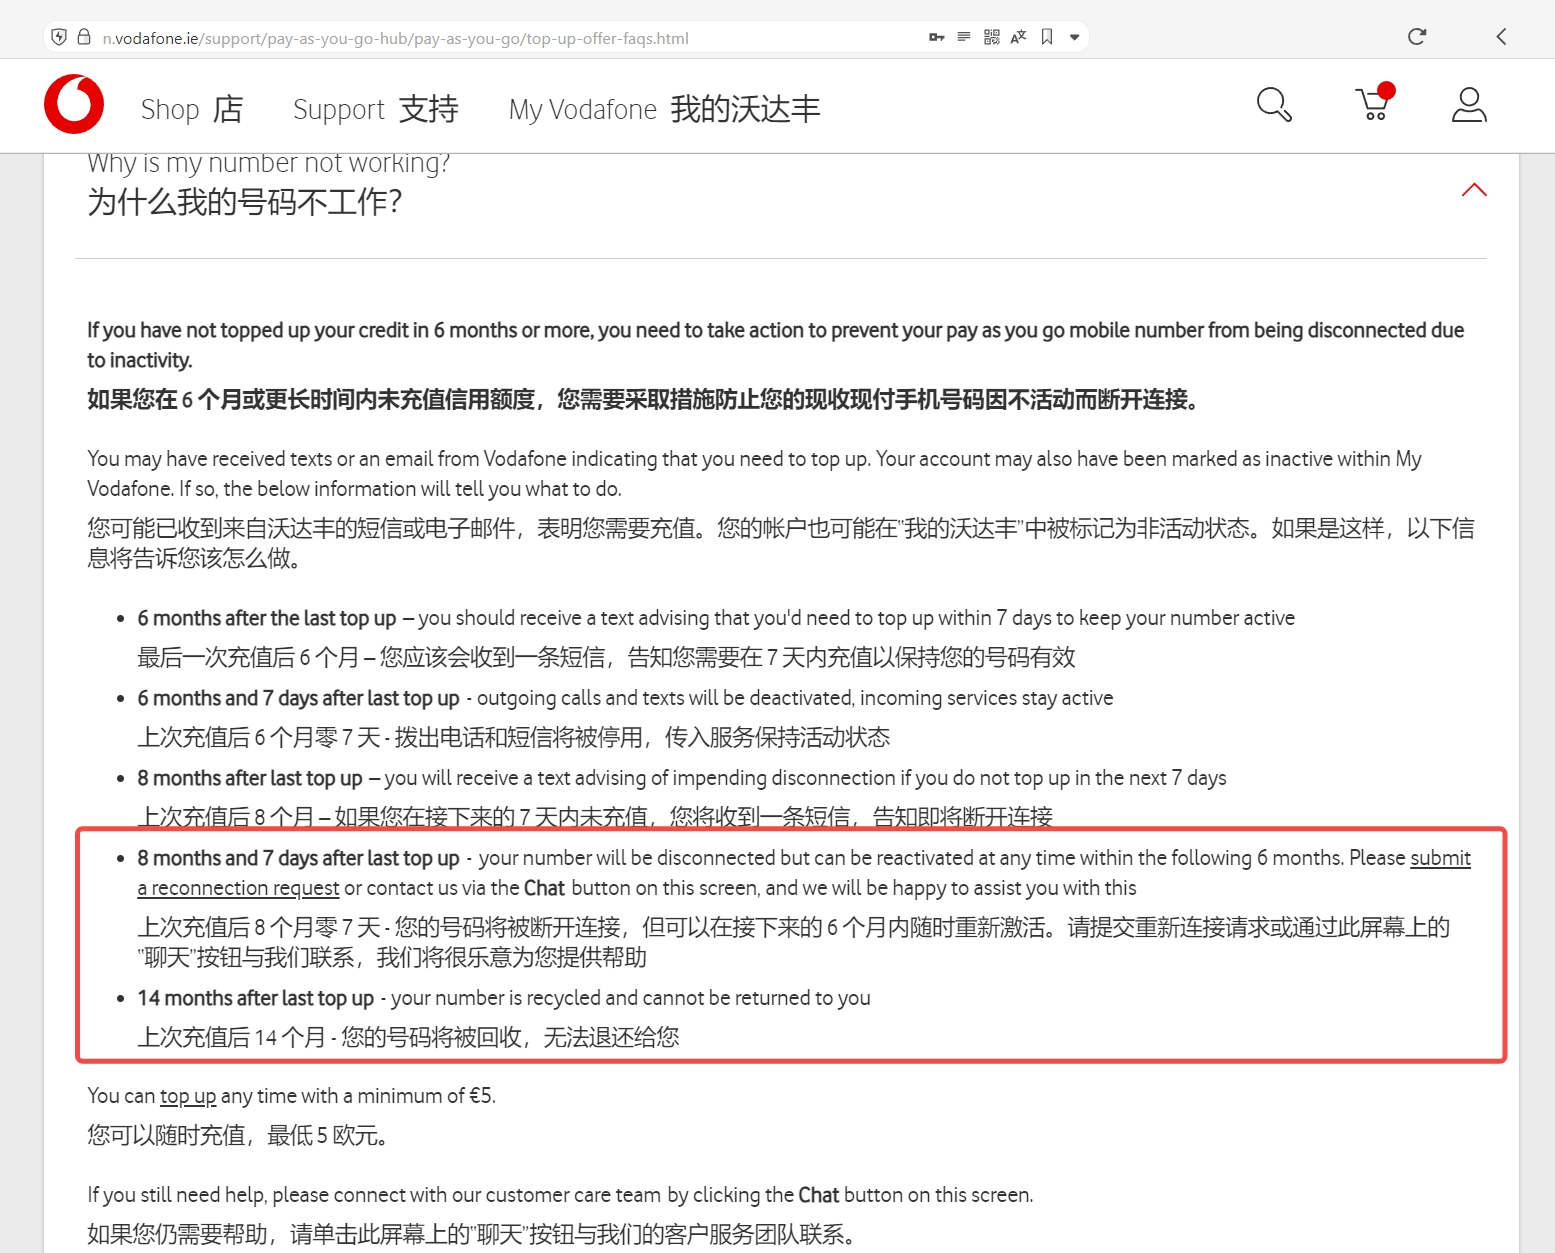Click the 'Why is my number not working?' heading
This screenshot has width=1555, height=1253.
[x=268, y=163]
